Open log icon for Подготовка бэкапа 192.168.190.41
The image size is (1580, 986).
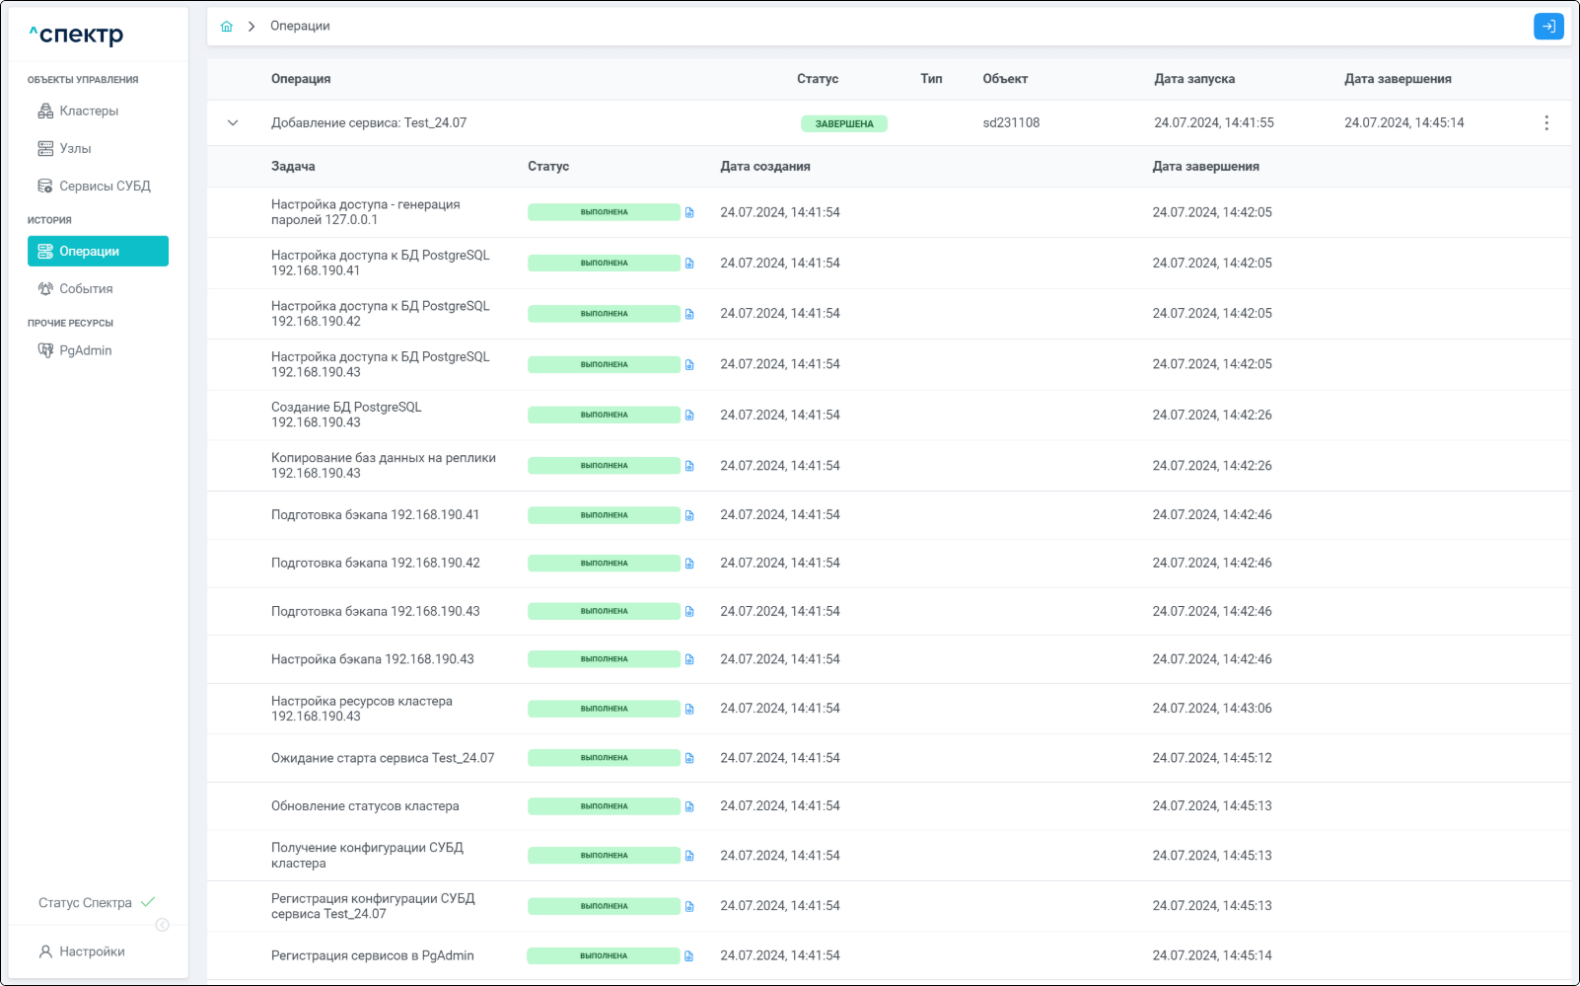(x=689, y=516)
